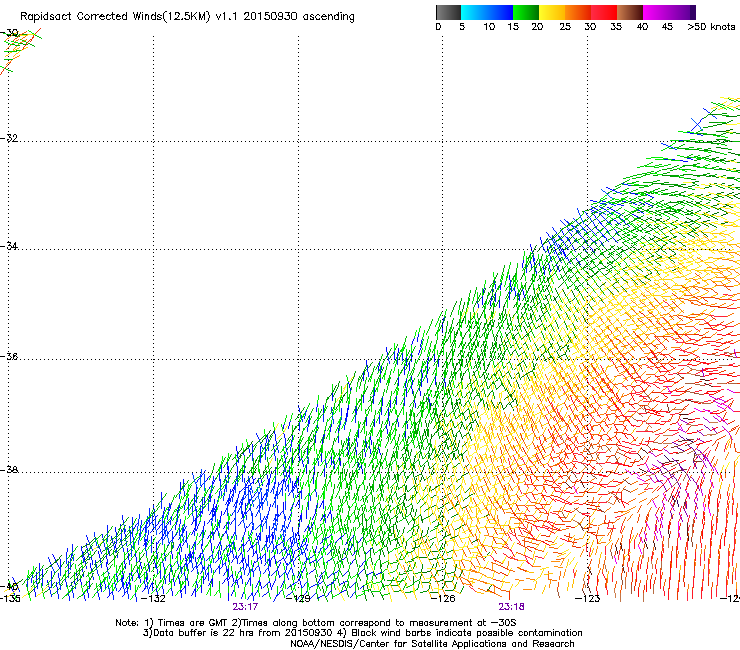
Task: Click the yellow 20-25 knots legend segment
Action: [x=552, y=12]
